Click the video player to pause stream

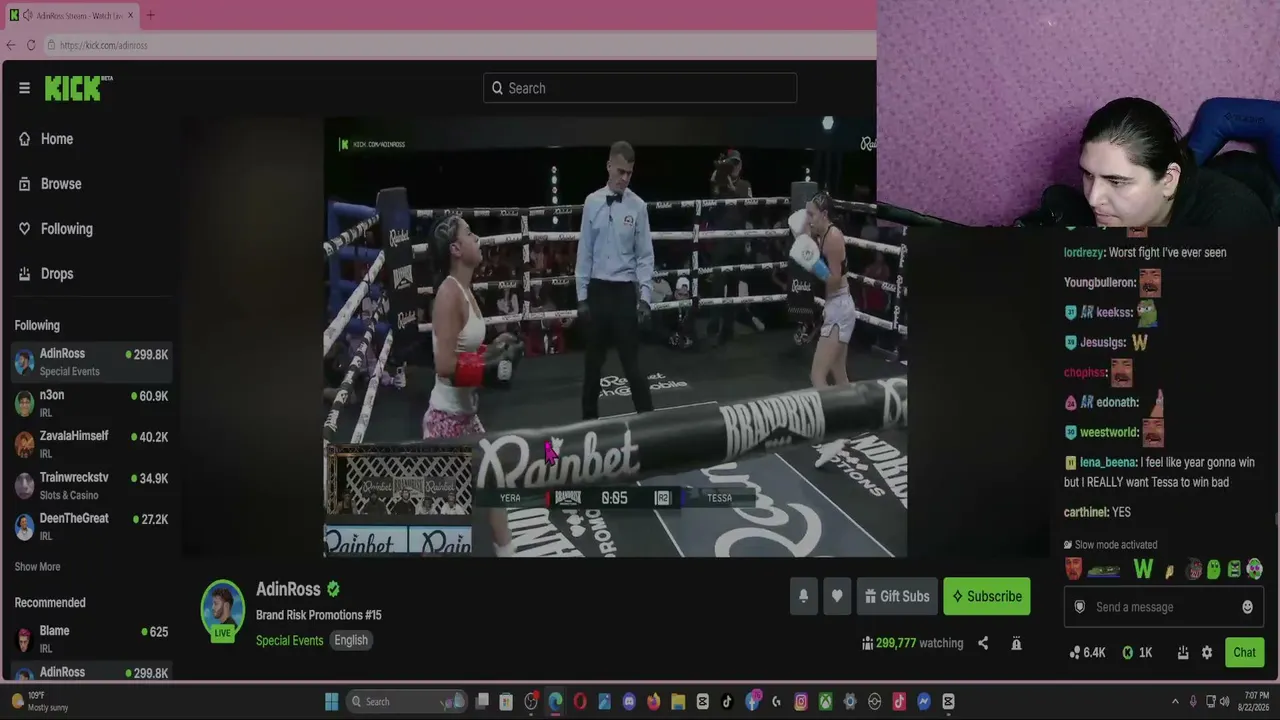pyautogui.click(x=614, y=336)
